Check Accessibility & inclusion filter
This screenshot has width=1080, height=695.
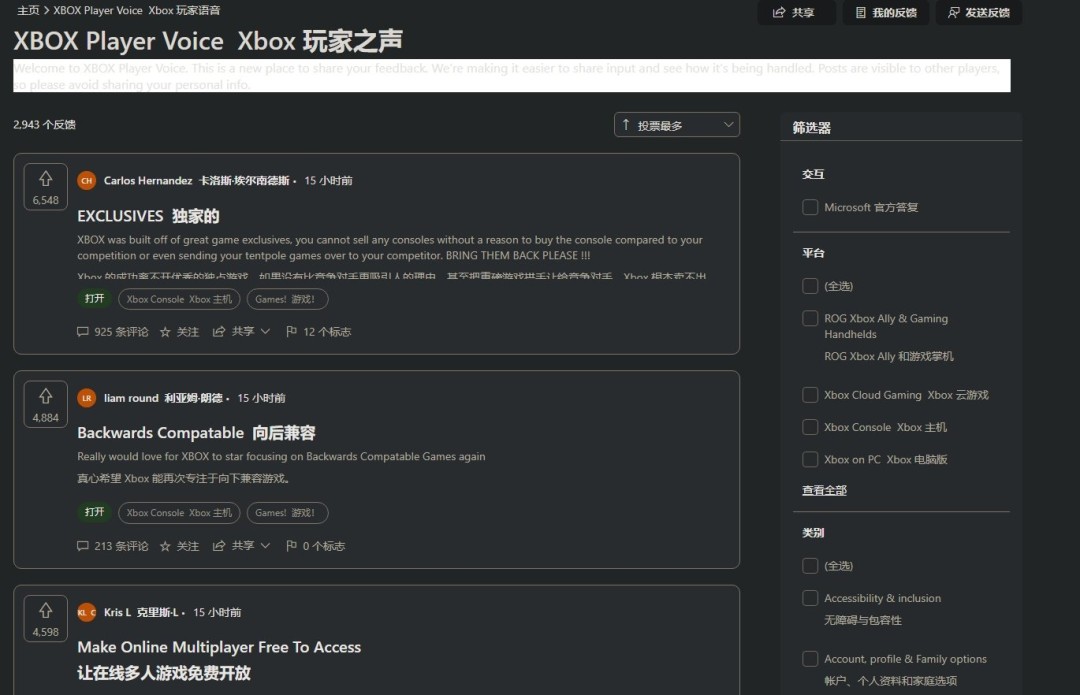click(x=810, y=598)
